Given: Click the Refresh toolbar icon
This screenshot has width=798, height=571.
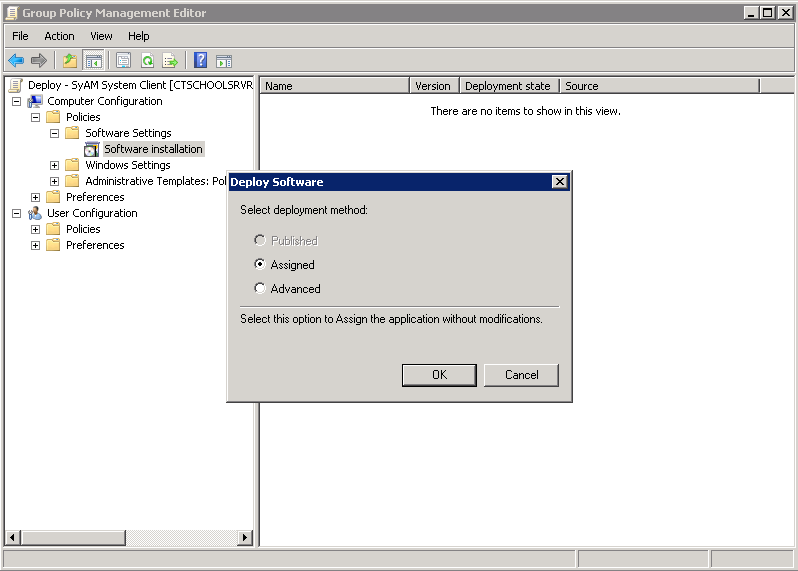Looking at the screenshot, I should [147, 60].
